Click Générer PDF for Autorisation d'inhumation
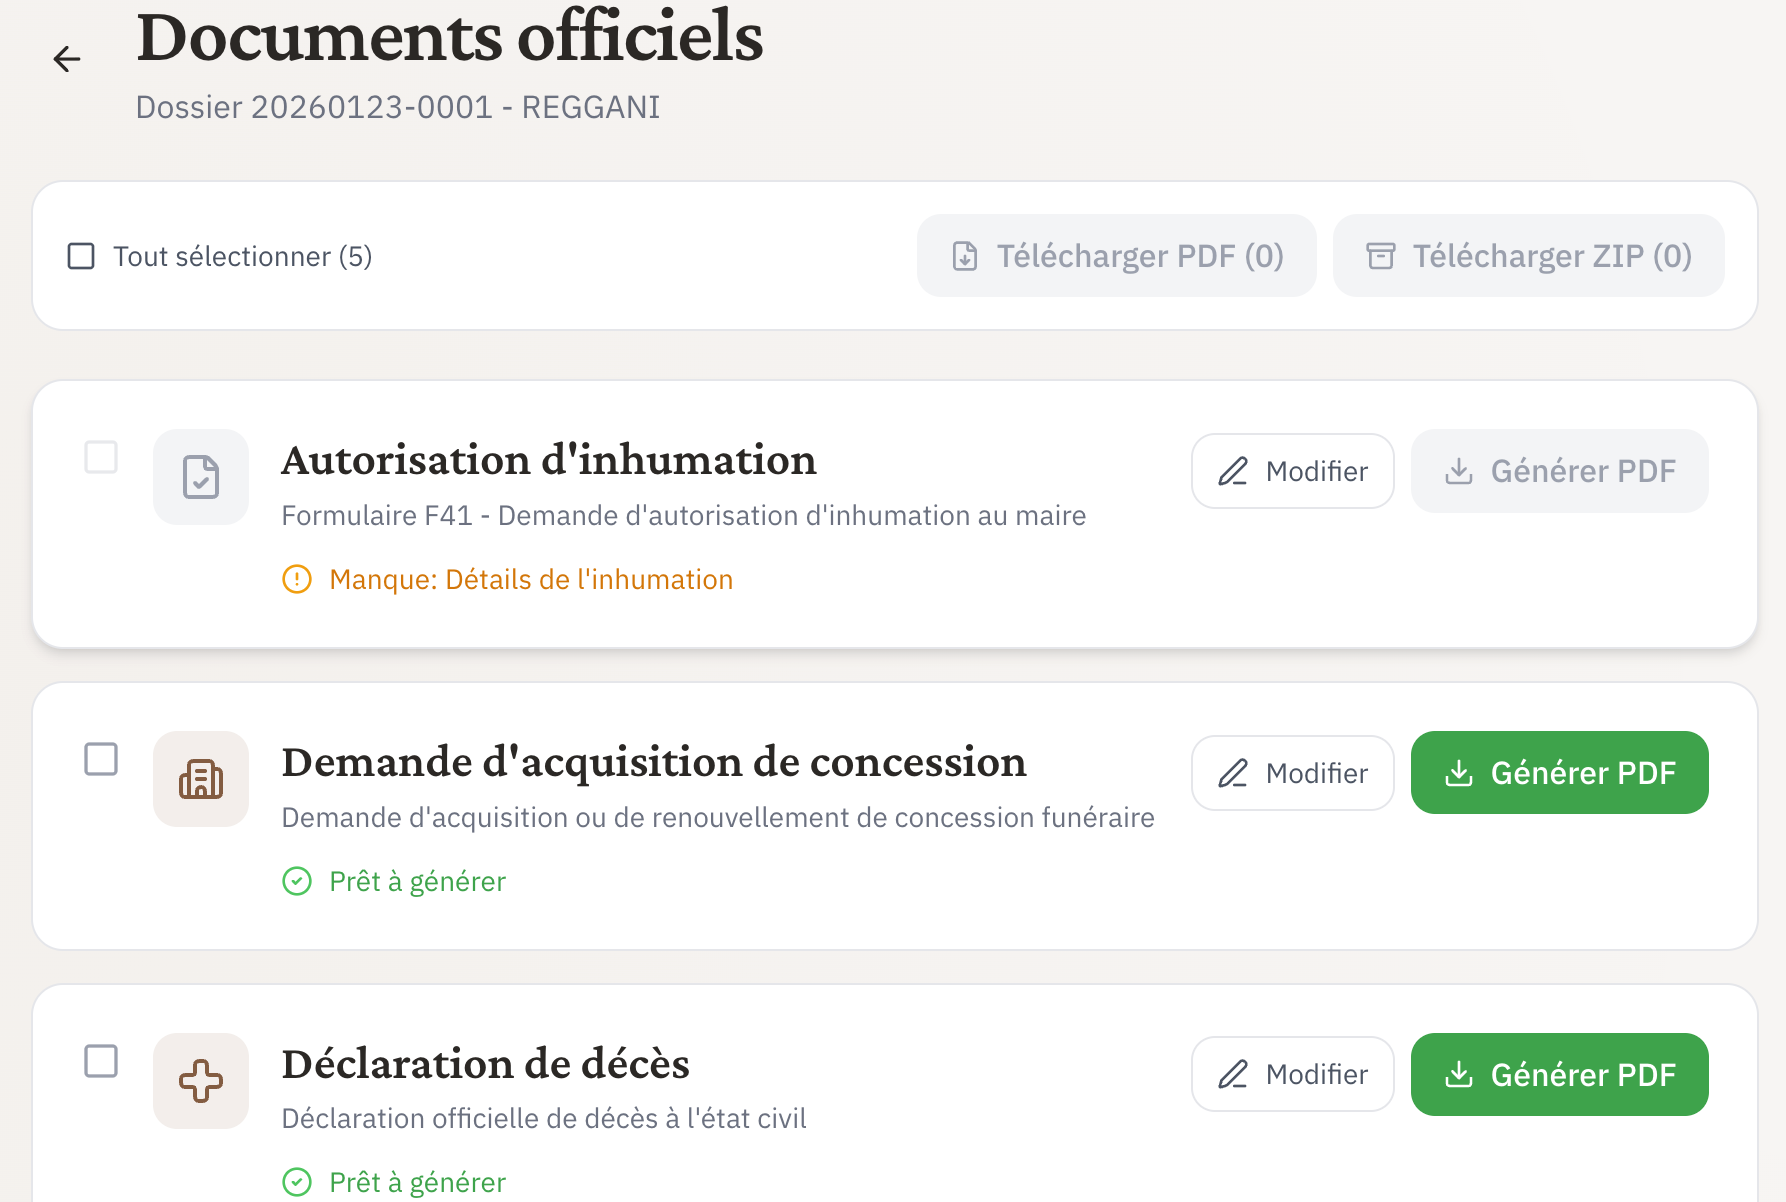The width and height of the screenshot is (1786, 1202). [x=1559, y=471]
